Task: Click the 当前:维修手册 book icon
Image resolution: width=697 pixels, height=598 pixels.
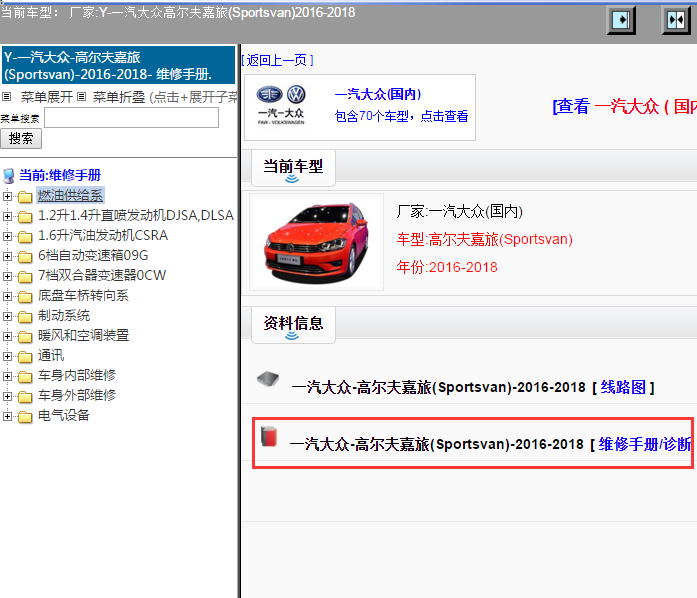Action: (x=8, y=176)
